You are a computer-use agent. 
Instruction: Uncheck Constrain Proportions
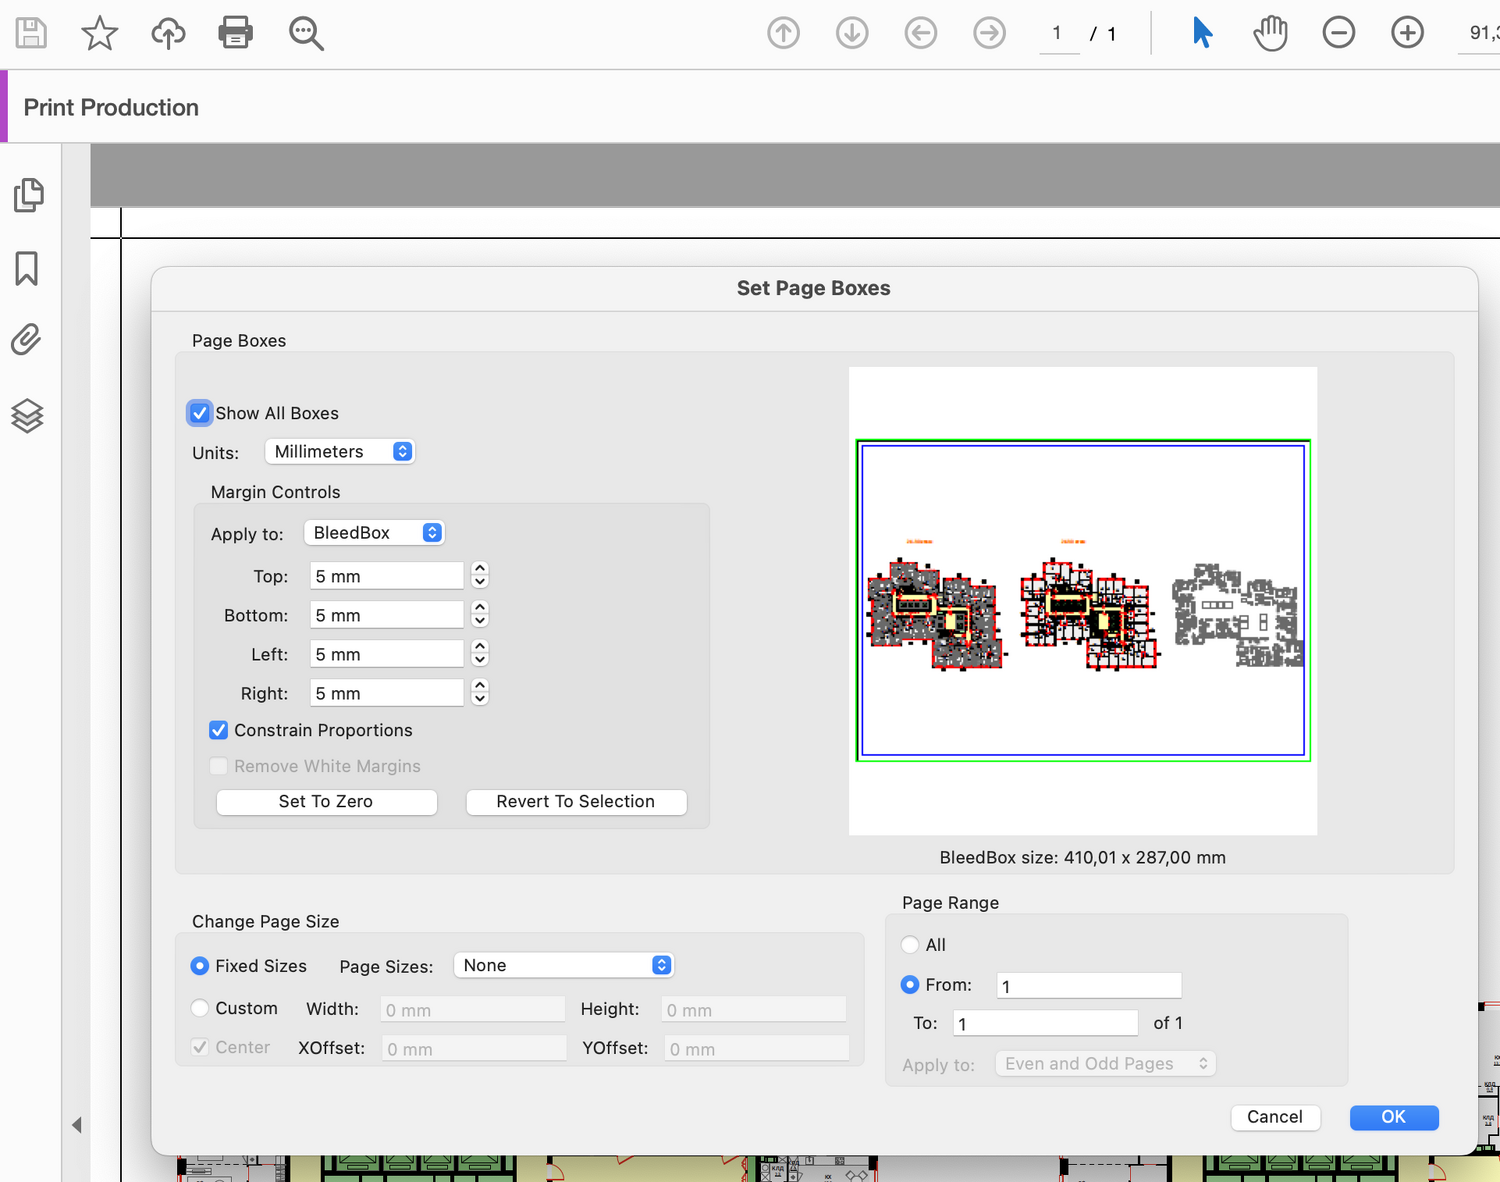click(x=219, y=730)
